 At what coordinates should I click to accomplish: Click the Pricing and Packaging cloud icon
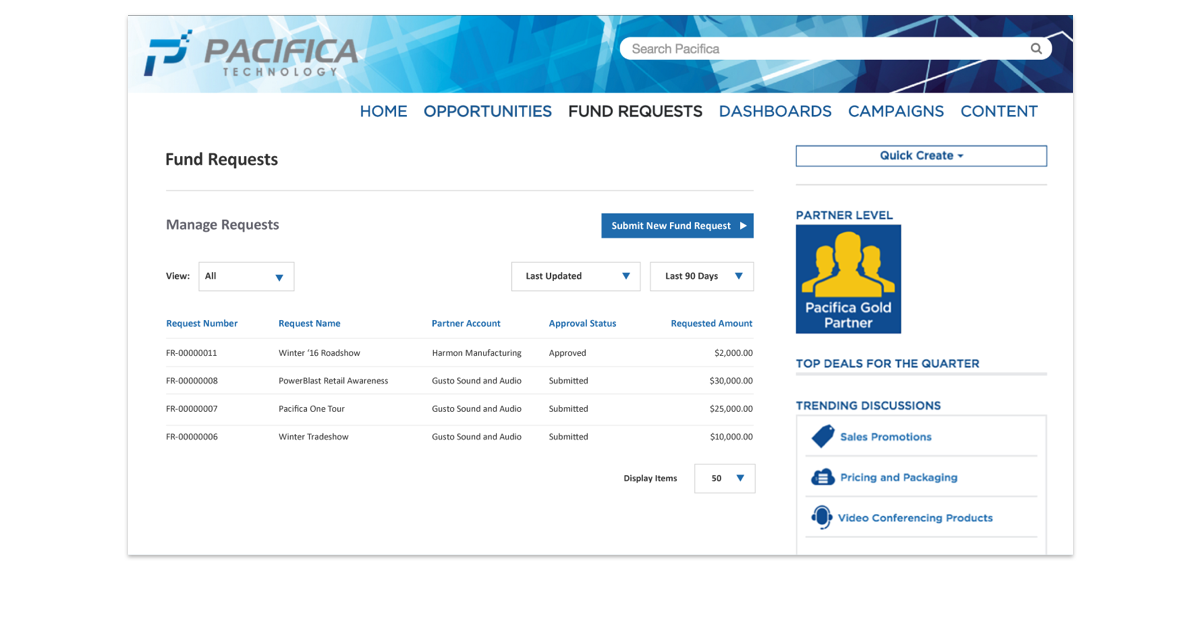tap(823, 477)
